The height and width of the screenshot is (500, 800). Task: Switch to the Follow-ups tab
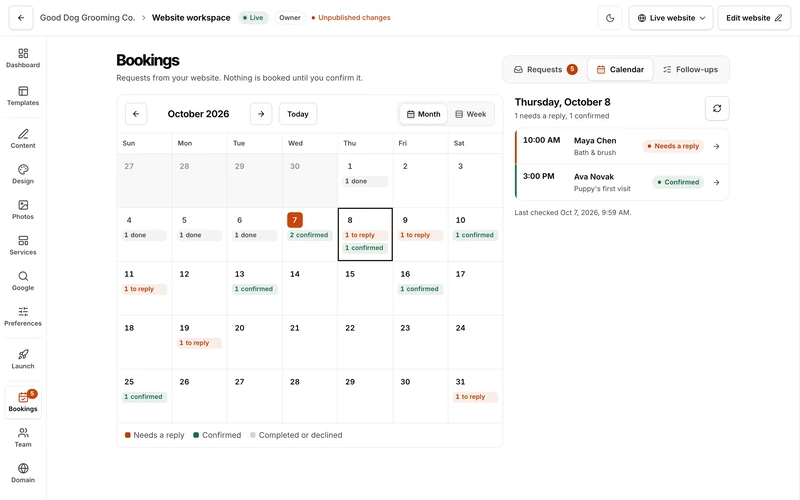coord(690,69)
